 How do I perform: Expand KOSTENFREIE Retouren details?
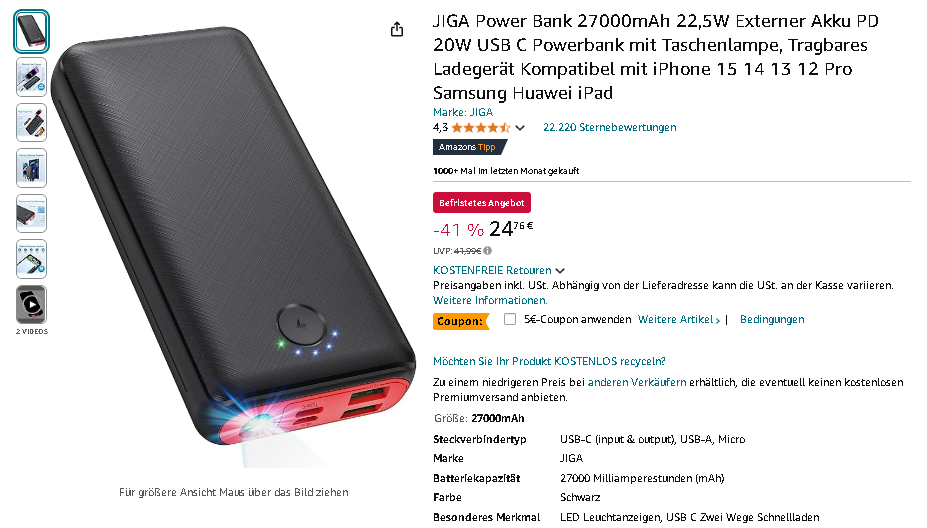click(x=498, y=270)
